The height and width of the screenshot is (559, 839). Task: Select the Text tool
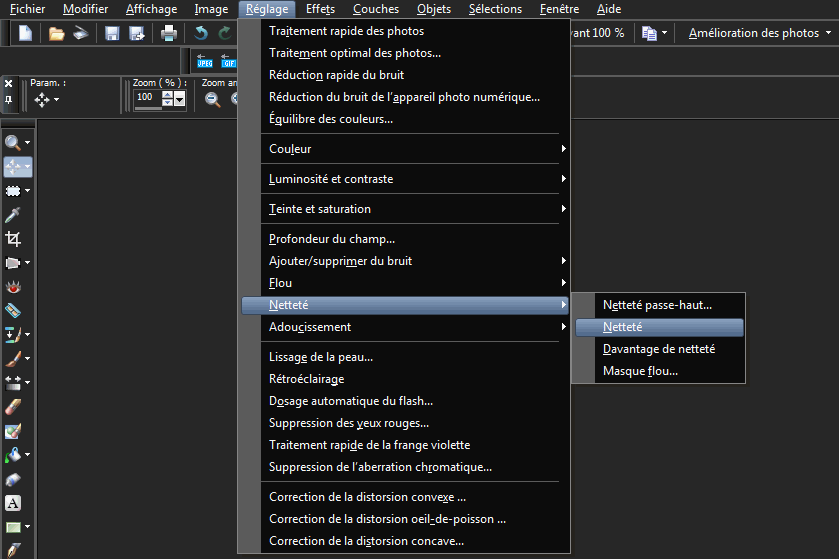(13, 503)
